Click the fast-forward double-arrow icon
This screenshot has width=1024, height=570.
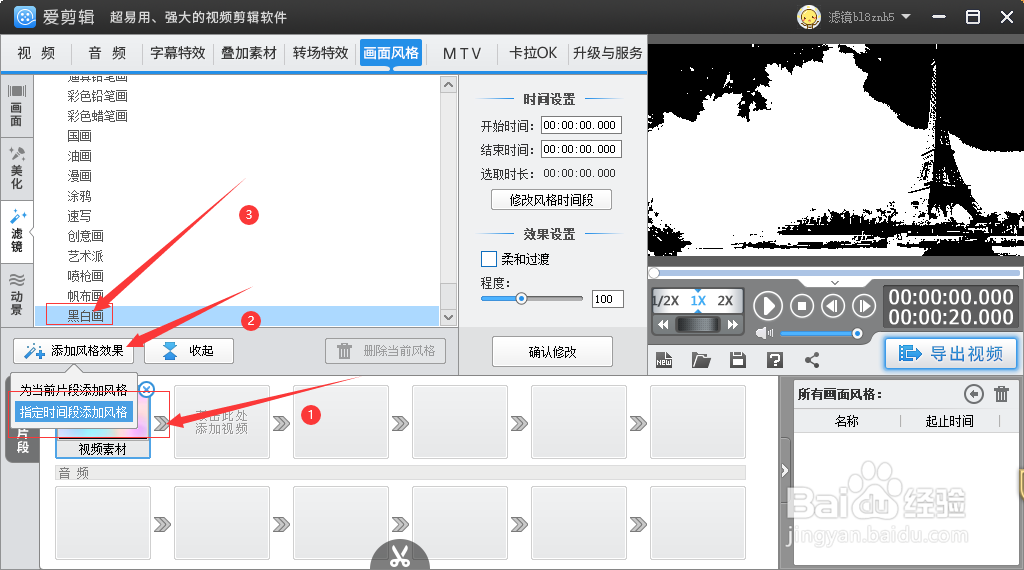[x=733, y=325]
